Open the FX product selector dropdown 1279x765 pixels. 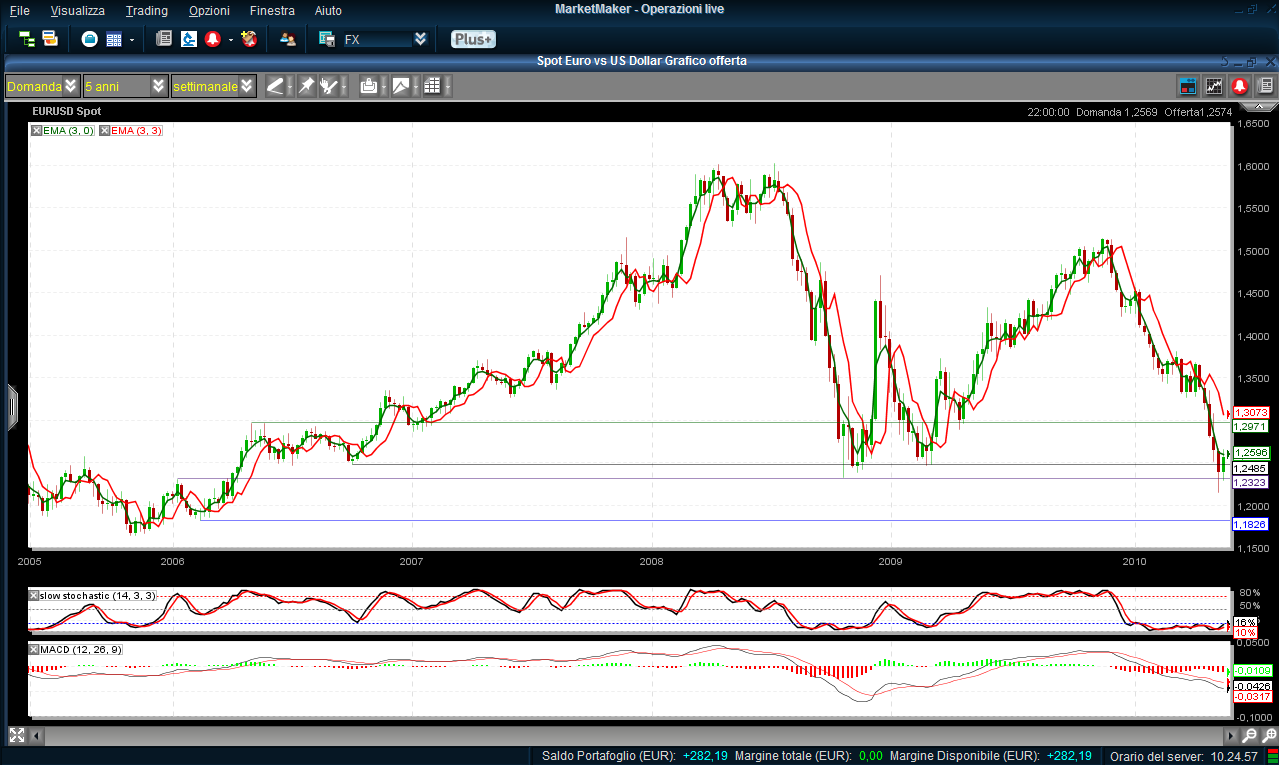click(x=420, y=39)
